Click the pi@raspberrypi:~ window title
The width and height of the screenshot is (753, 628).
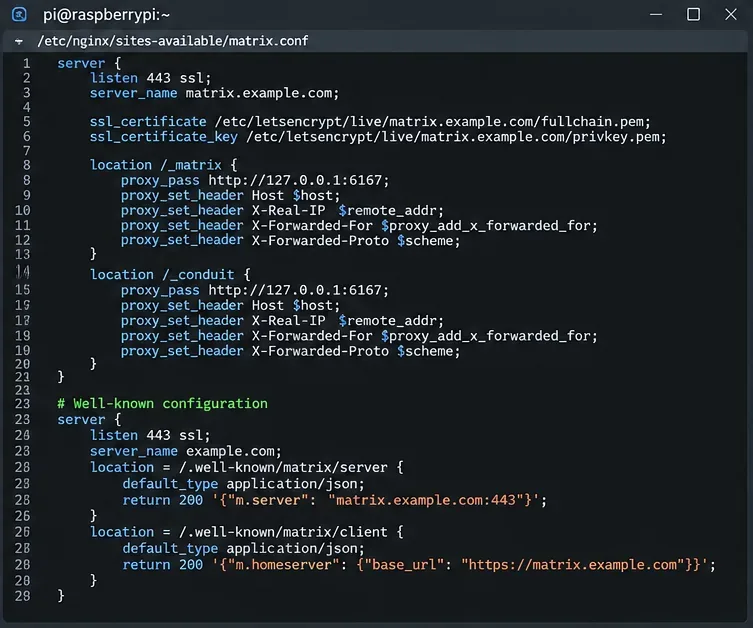click(106, 15)
